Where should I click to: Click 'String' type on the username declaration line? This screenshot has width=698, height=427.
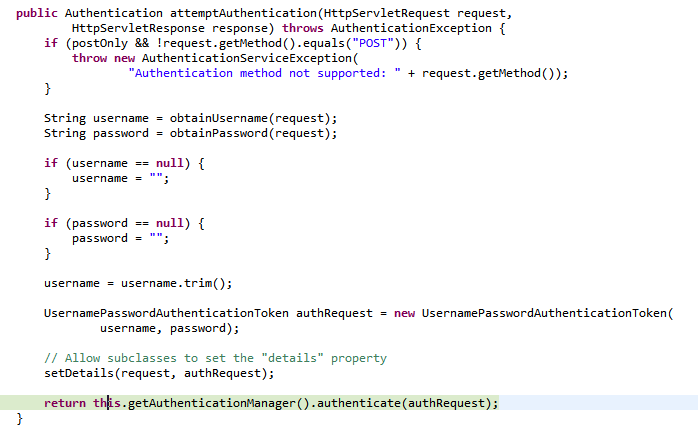(x=65, y=118)
